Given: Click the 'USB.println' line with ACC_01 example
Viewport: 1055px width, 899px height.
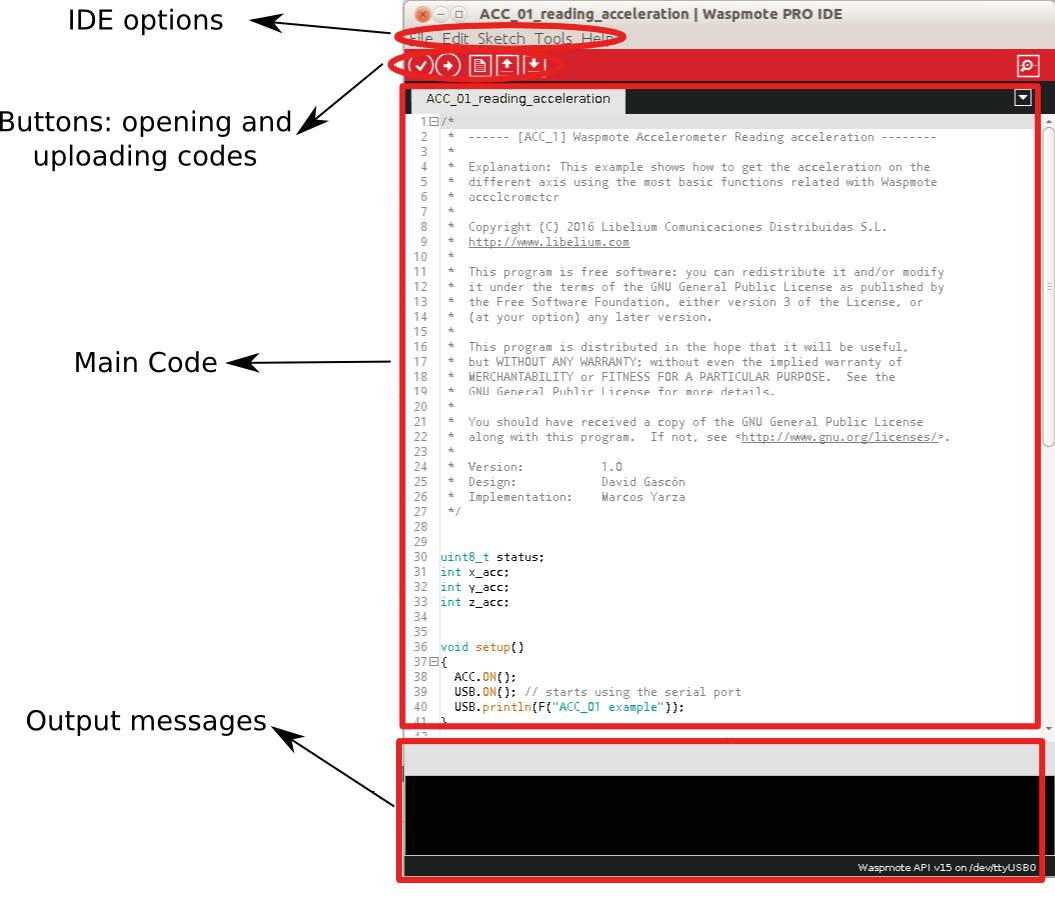Looking at the screenshot, I should [569, 707].
